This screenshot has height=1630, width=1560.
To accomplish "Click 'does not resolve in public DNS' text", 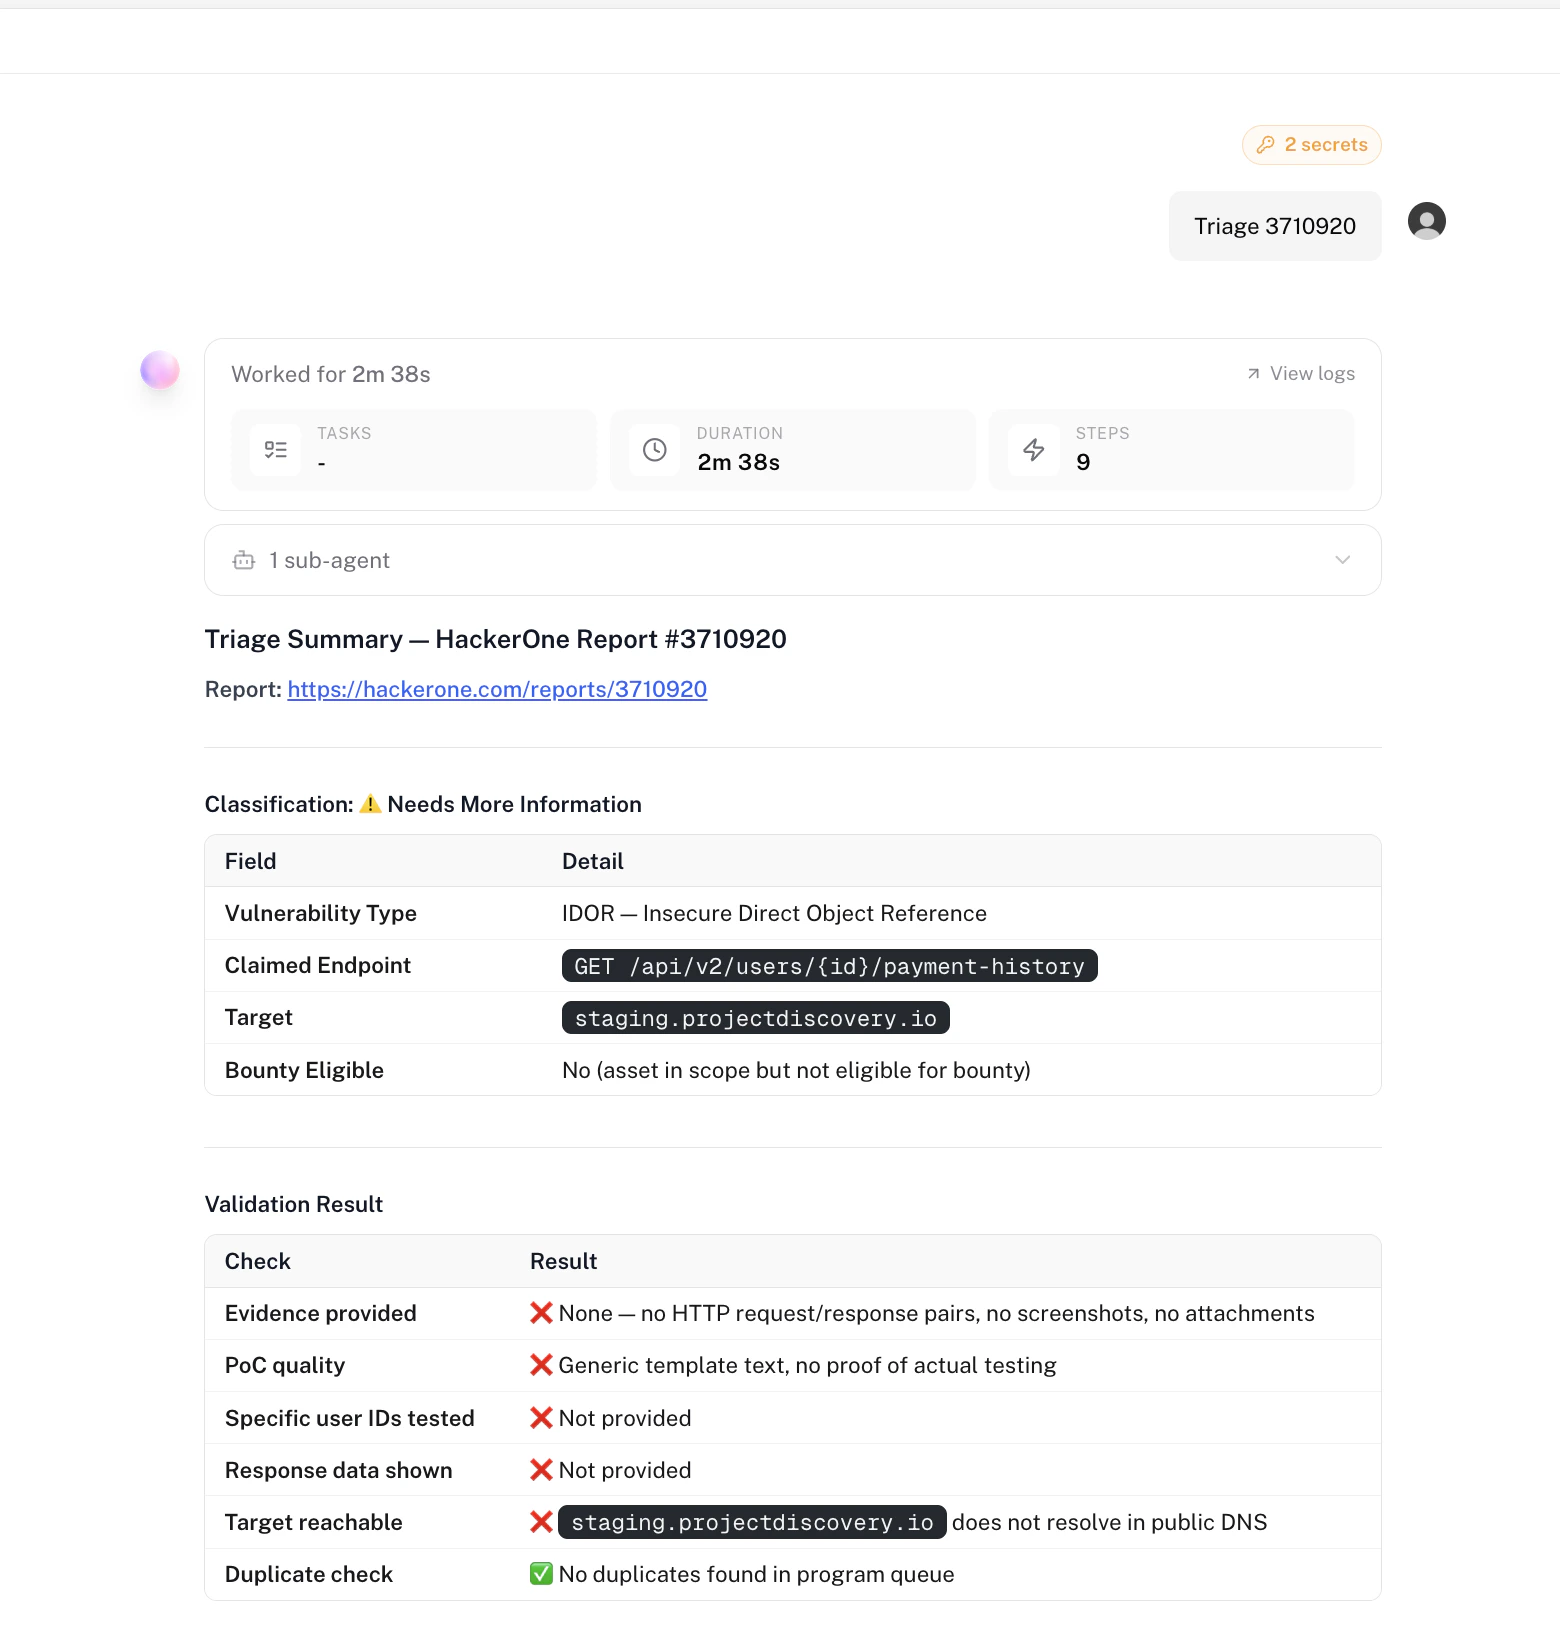I will pos(1109,1522).
